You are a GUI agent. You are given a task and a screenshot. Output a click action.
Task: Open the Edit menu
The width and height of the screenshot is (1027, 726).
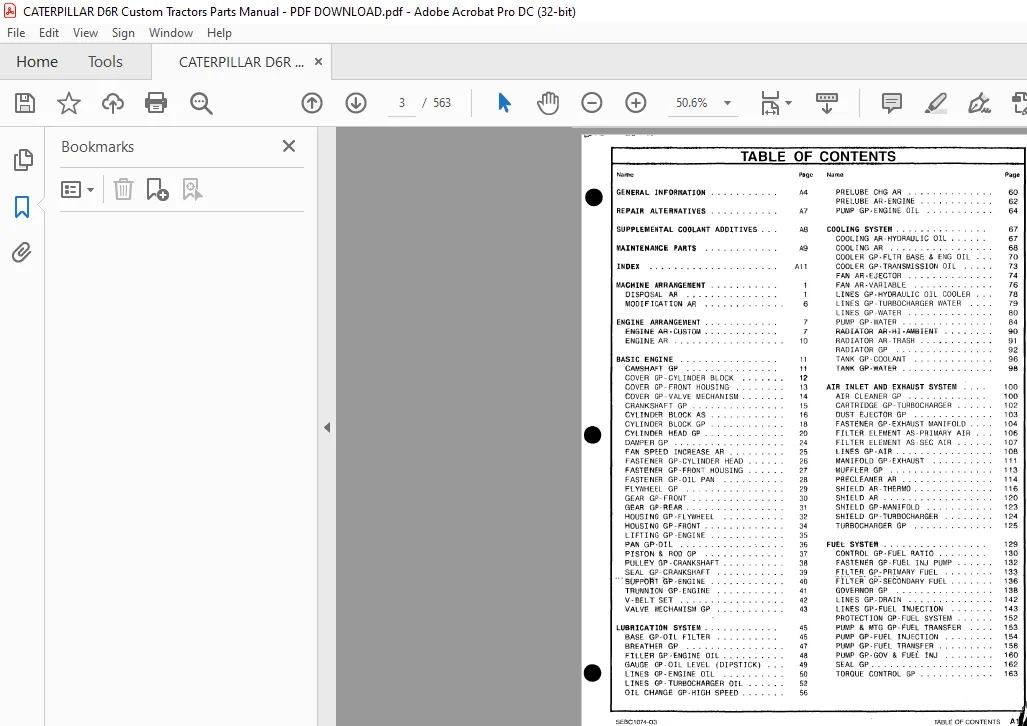point(48,33)
